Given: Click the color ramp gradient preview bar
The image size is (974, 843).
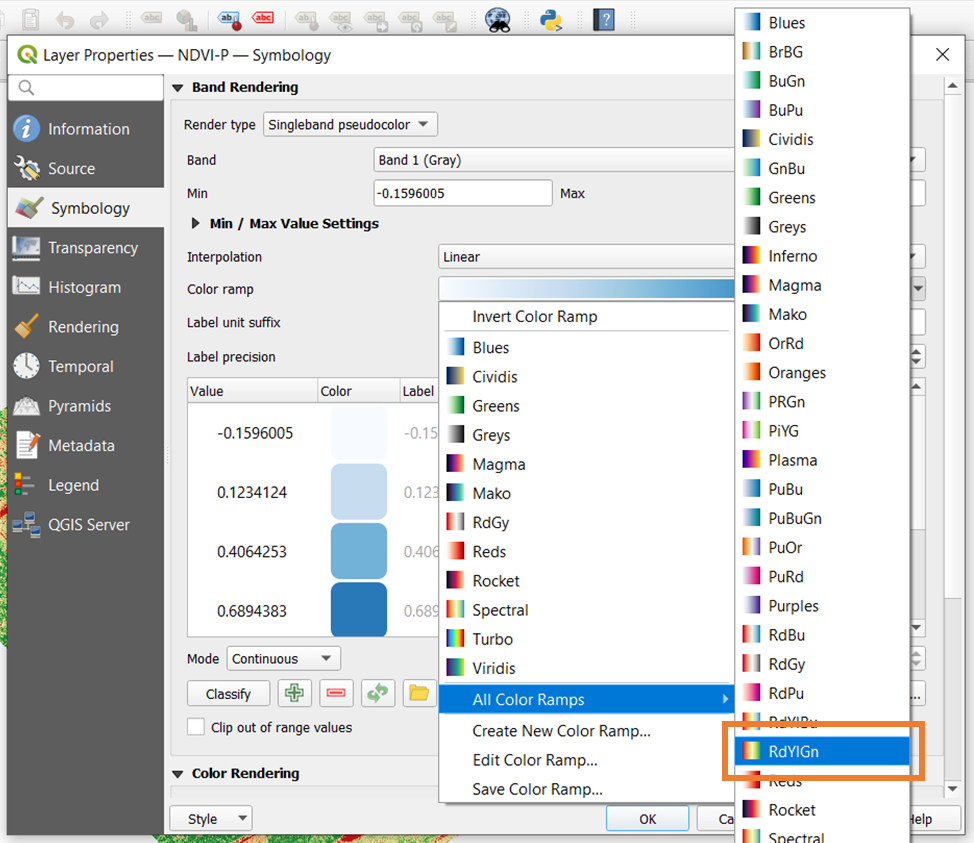Looking at the screenshot, I should (586, 289).
